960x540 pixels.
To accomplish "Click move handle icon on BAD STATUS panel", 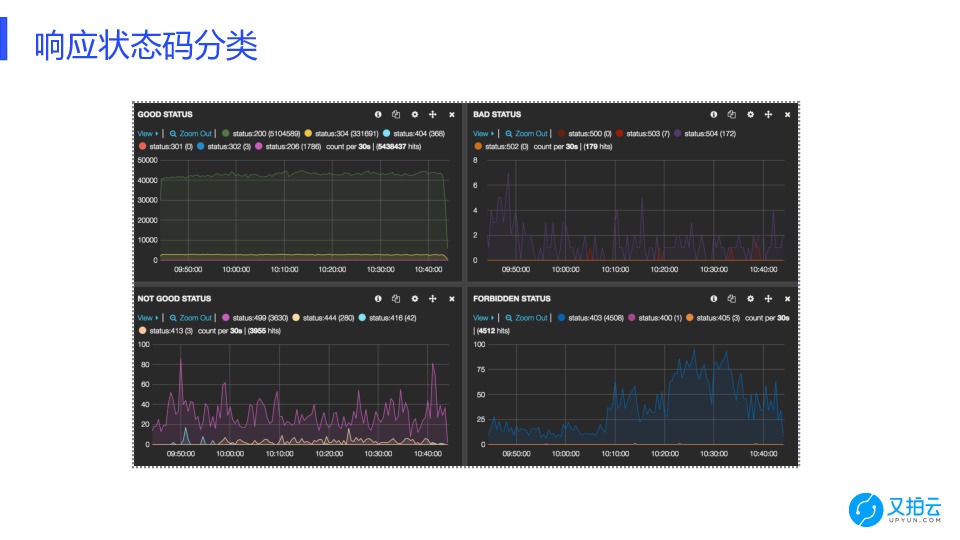I will coord(768,114).
